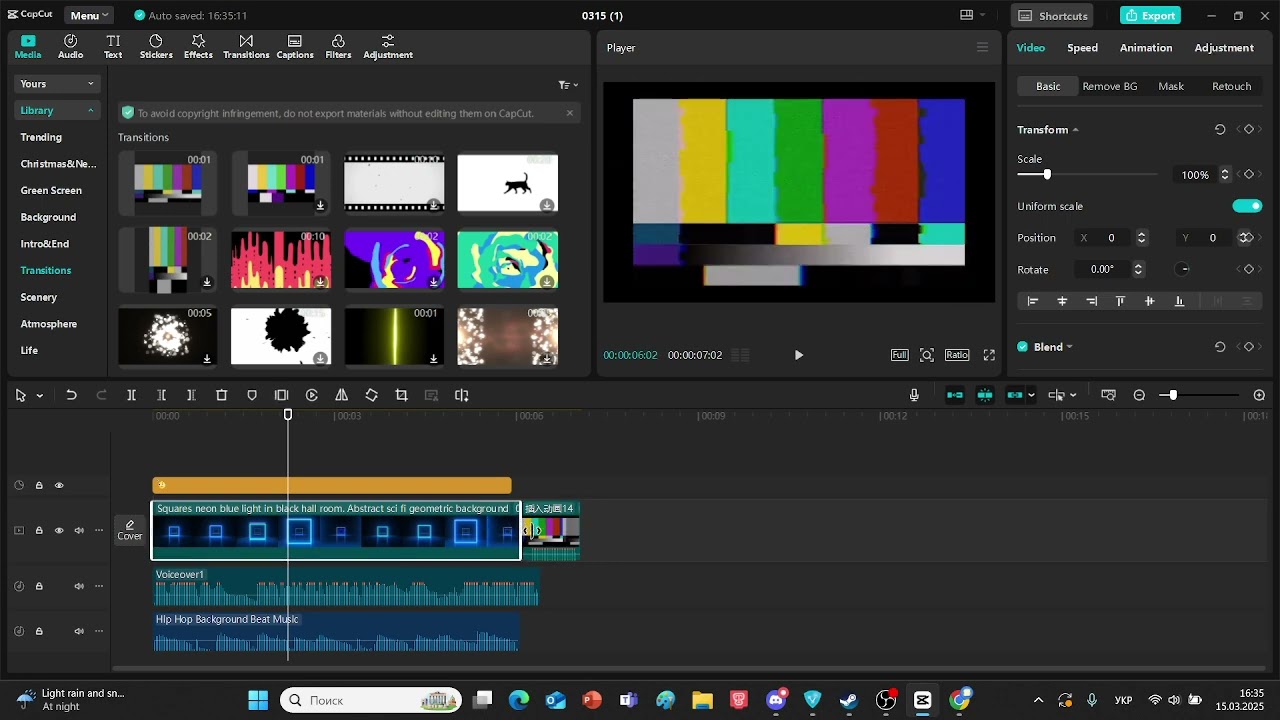Image resolution: width=1280 pixels, height=720 pixels.
Task: Reset the Transform settings
Action: (x=1220, y=130)
